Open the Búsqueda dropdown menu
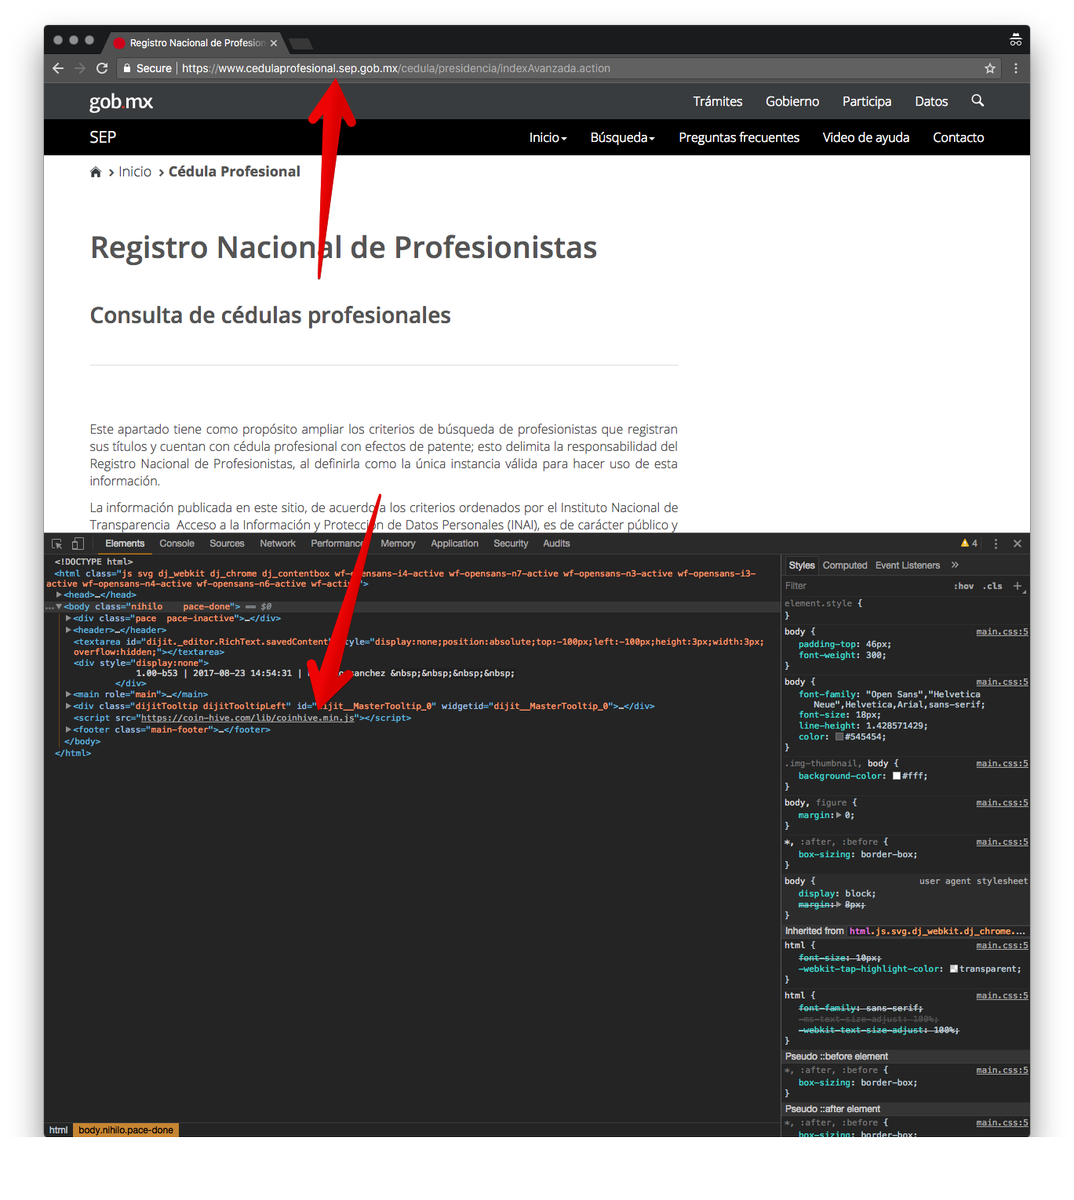Image resolution: width=1074 pixels, height=1200 pixels. pos(622,138)
